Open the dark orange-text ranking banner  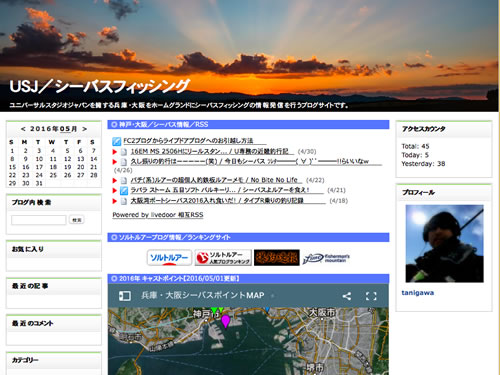coord(277,258)
